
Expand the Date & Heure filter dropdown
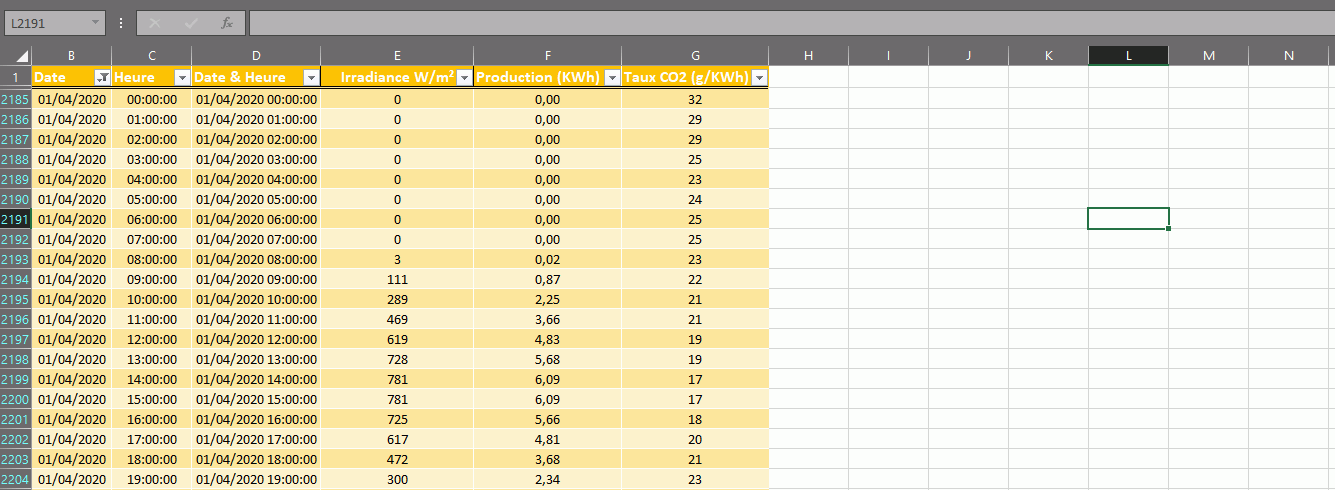pyautogui.click(x=310, y=78)
